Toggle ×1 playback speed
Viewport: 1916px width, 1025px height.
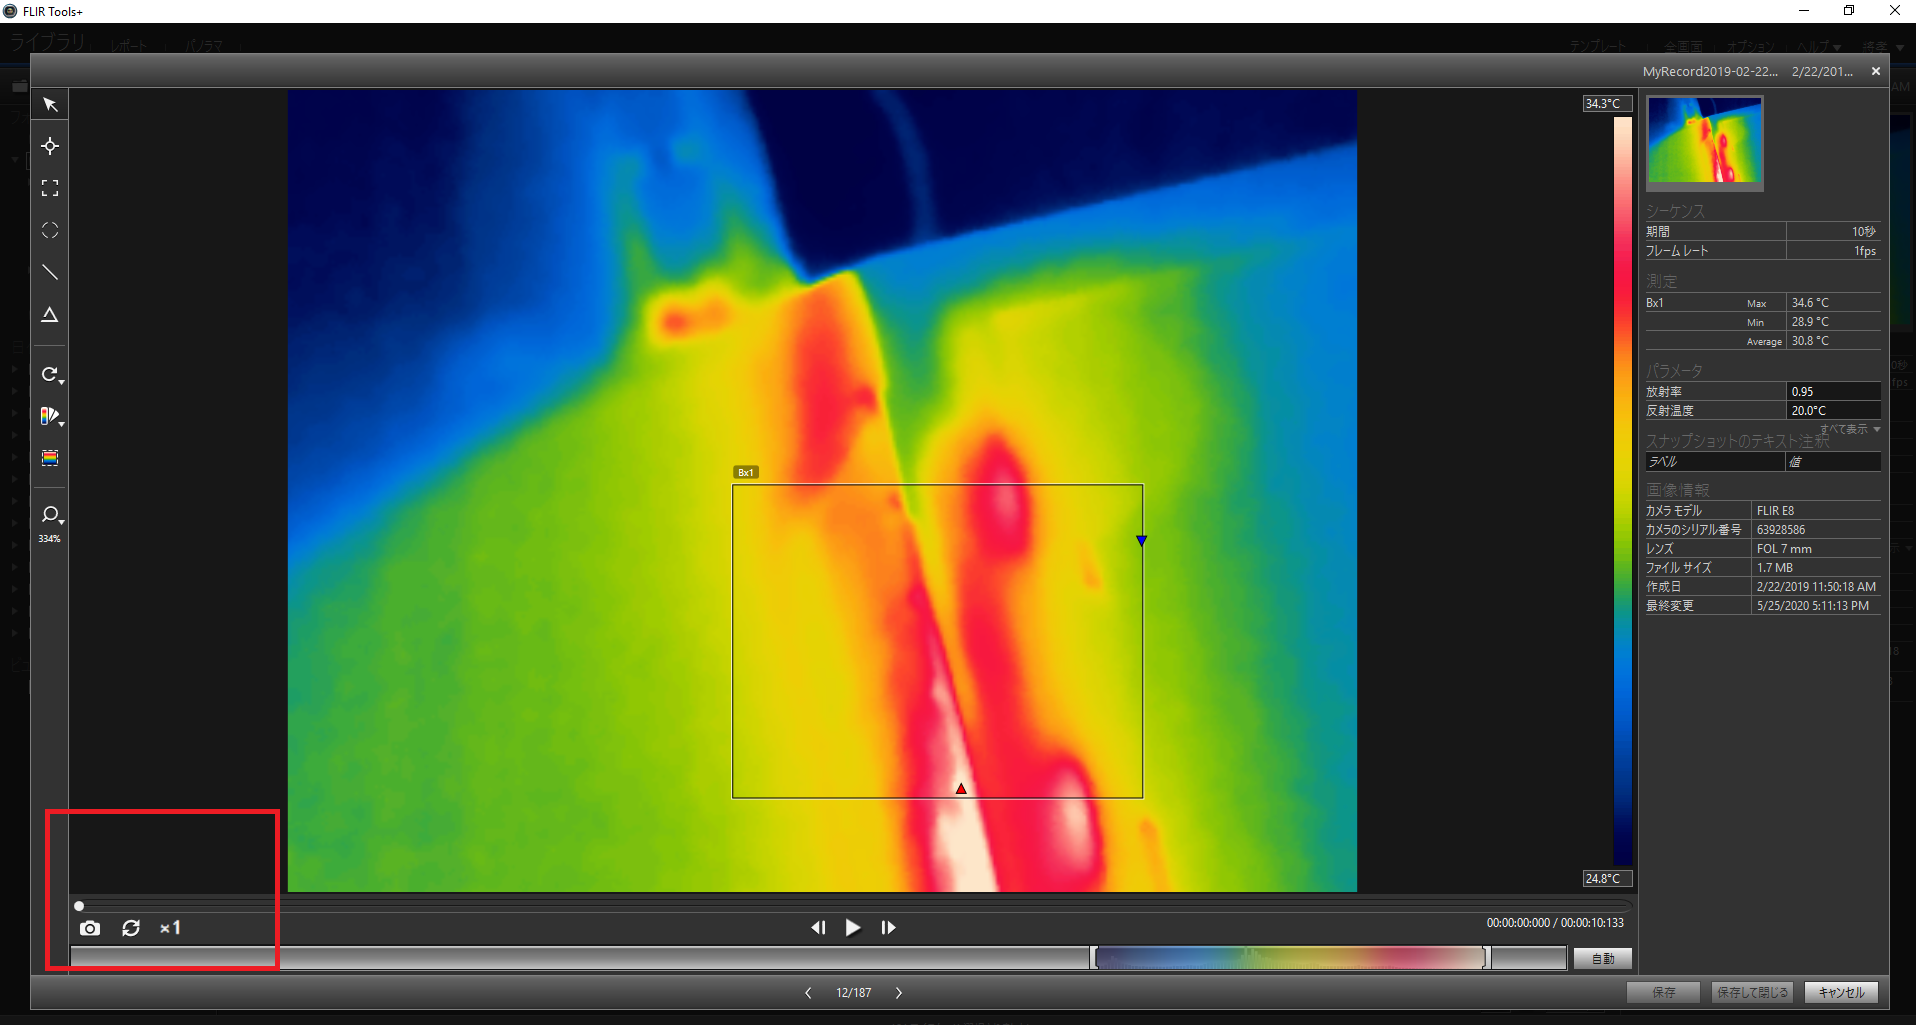[x=170, y=928]
